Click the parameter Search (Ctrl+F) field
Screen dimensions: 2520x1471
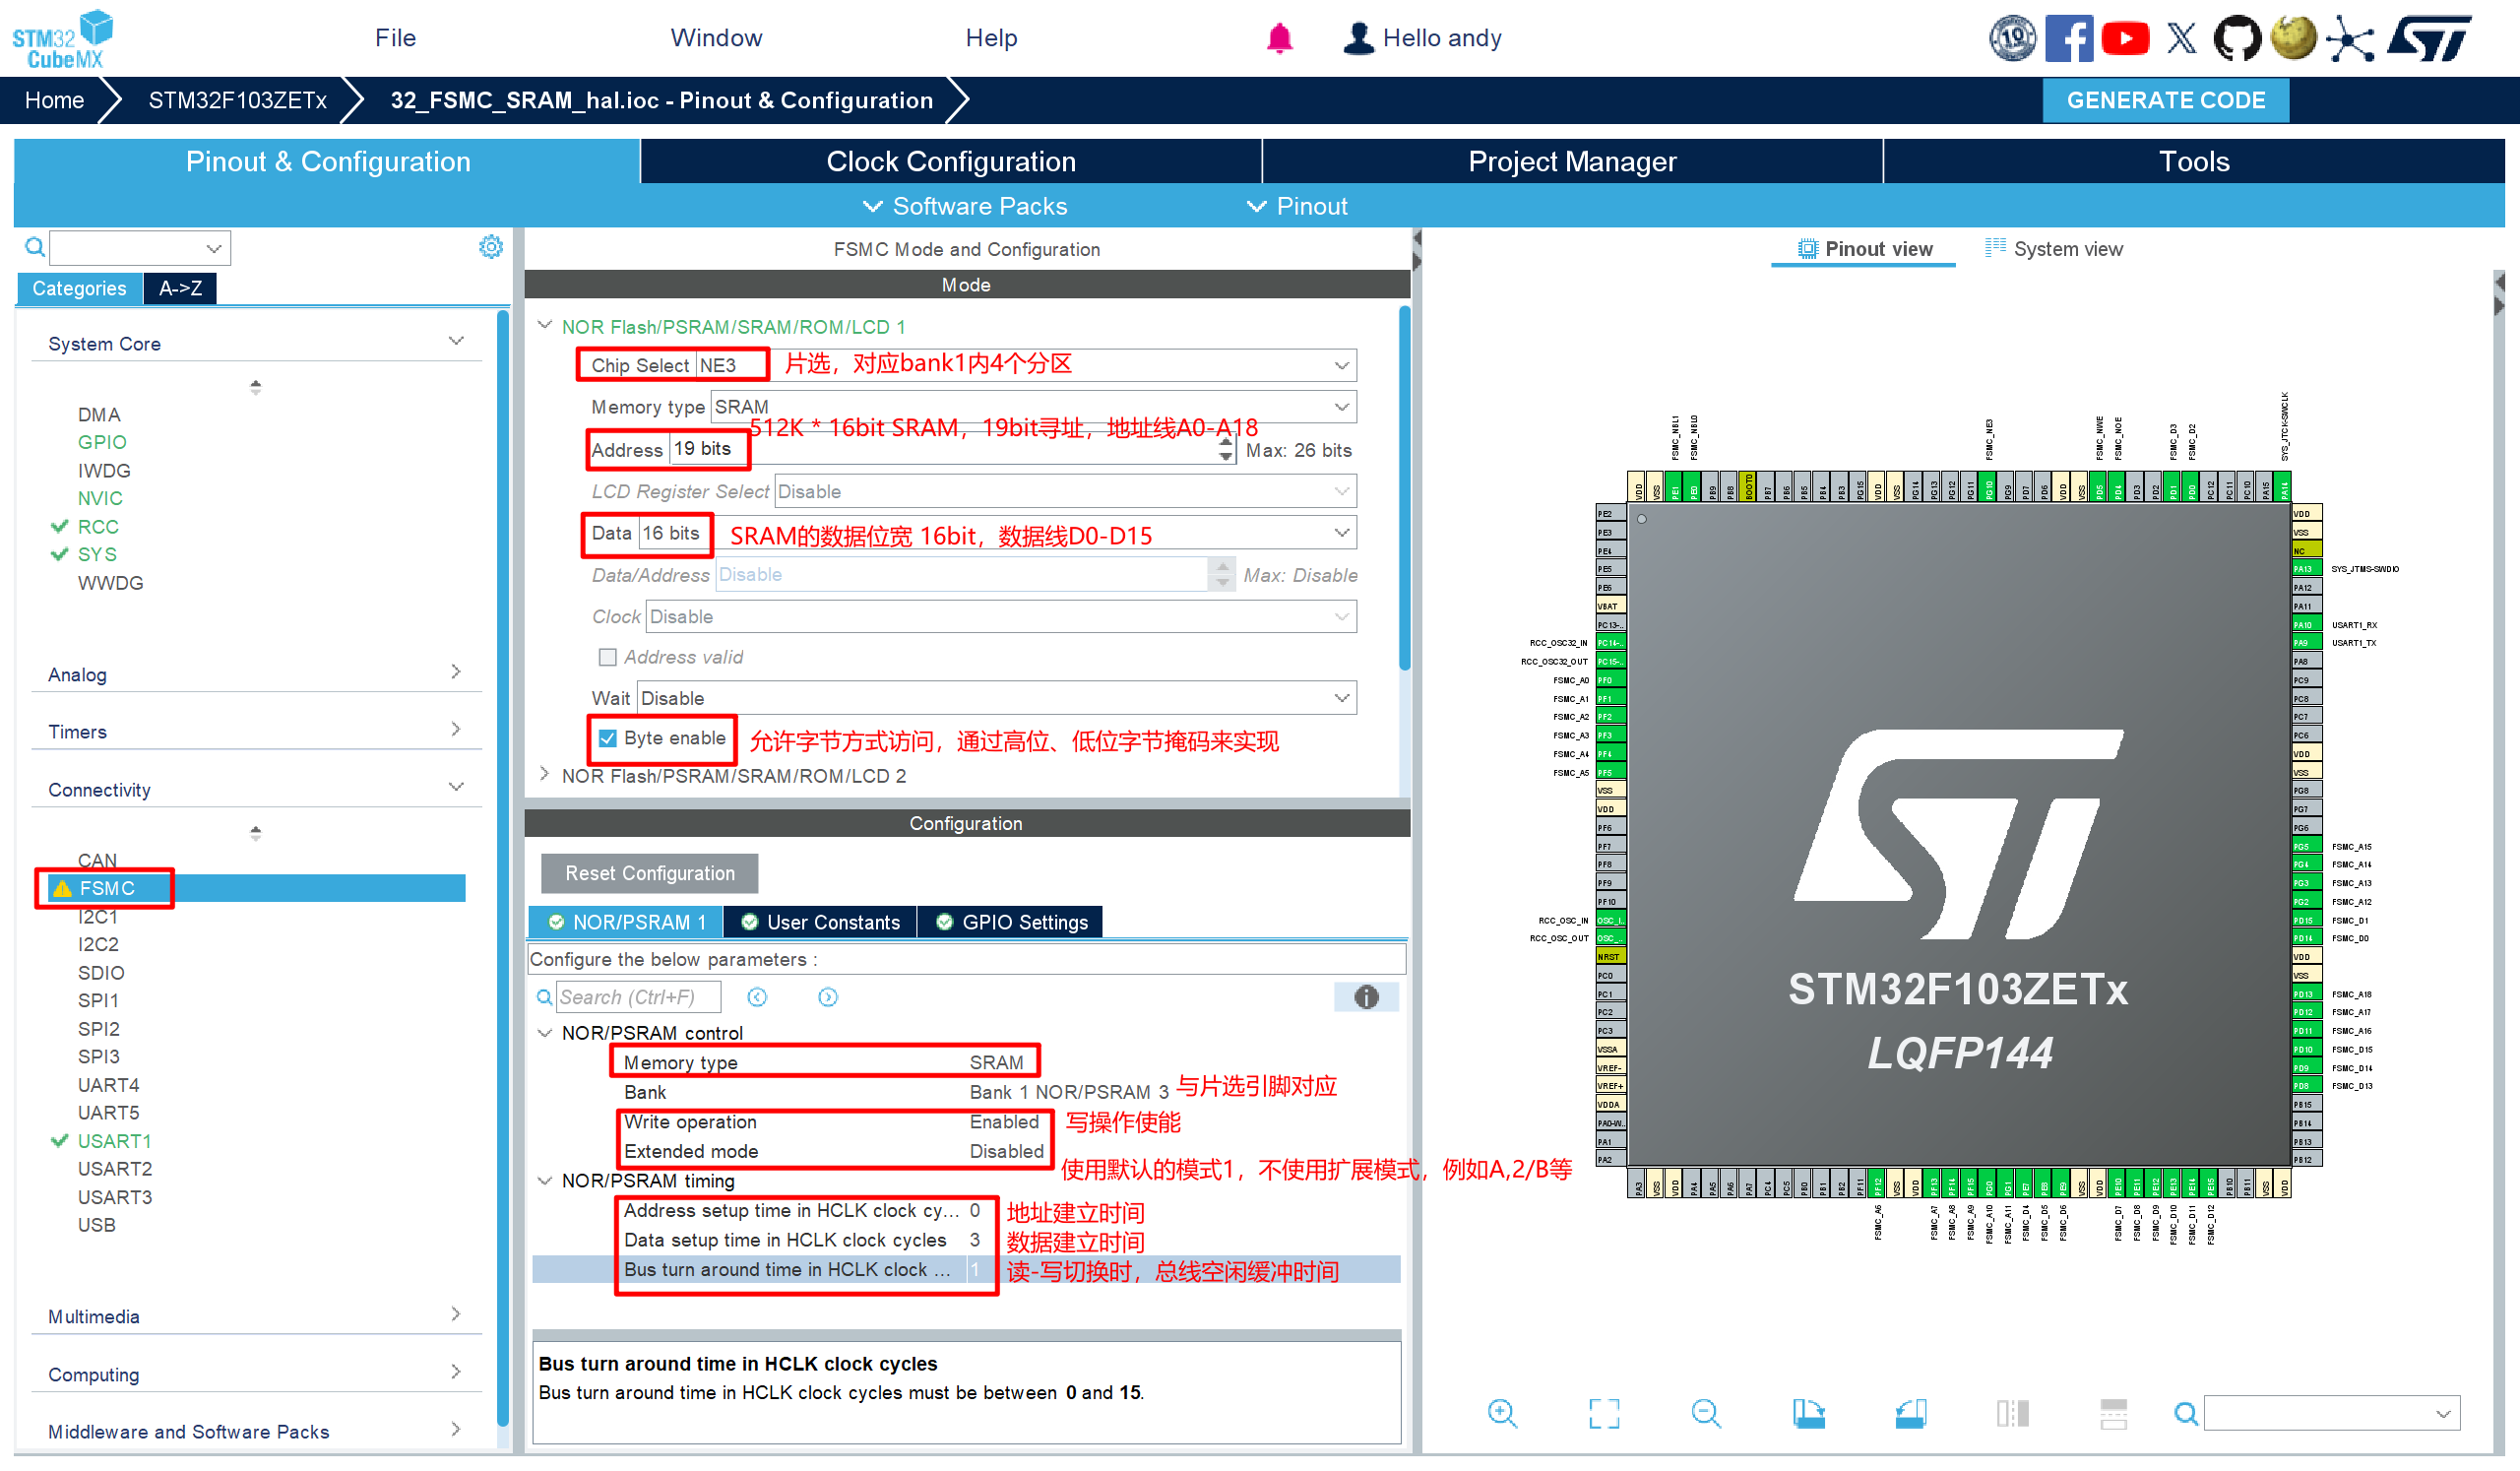(636, 997)
